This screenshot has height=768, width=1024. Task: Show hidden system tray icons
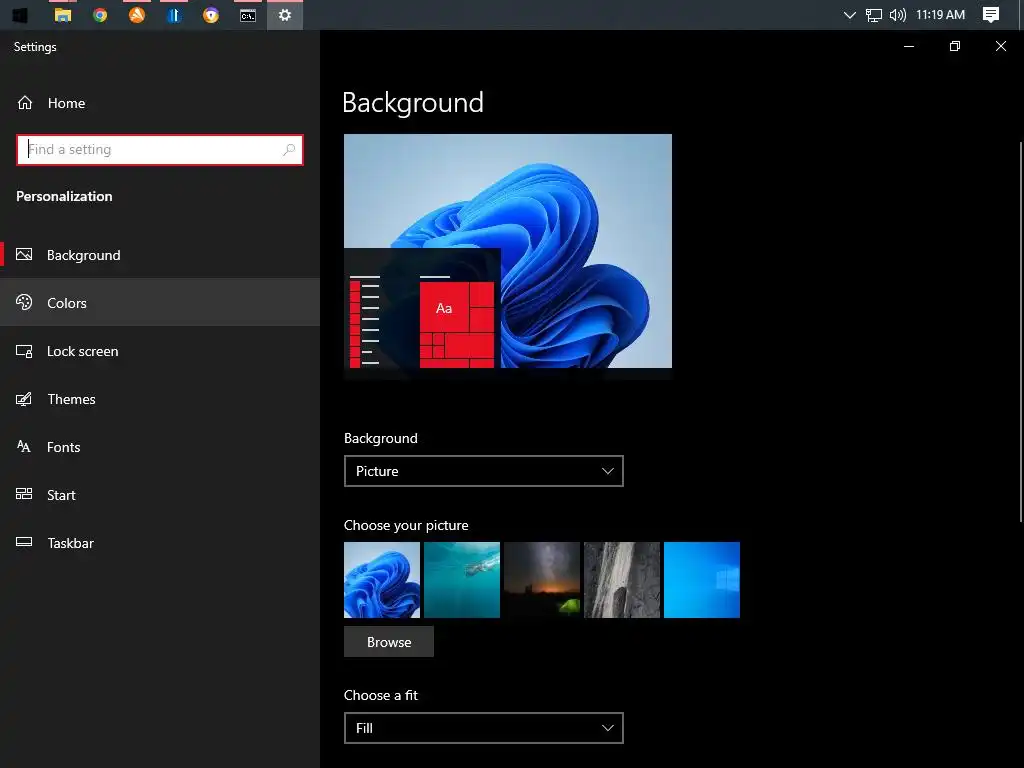(850, 15)
